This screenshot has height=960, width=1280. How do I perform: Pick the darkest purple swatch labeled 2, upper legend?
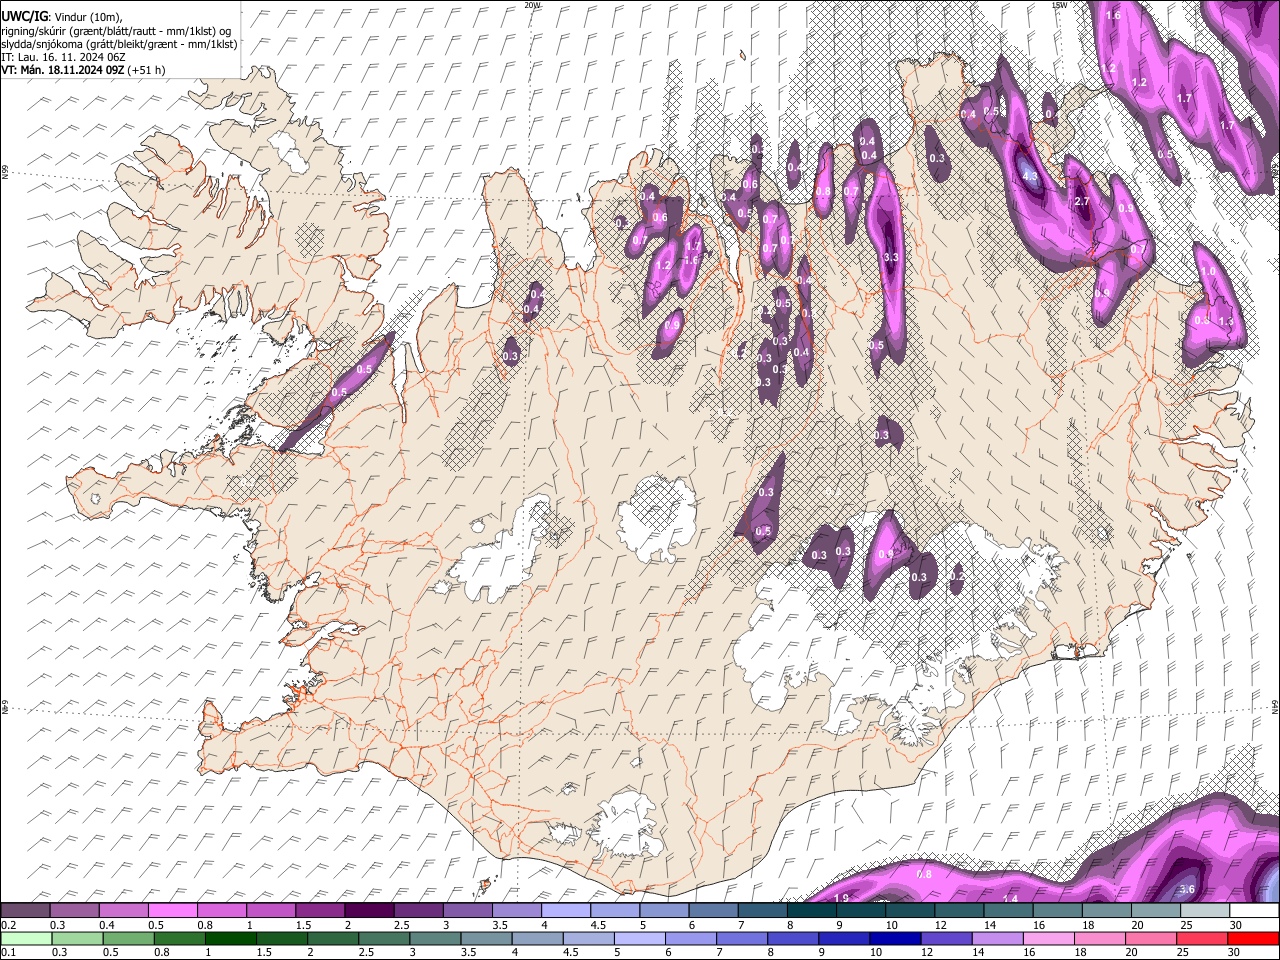tap(369, 911)
